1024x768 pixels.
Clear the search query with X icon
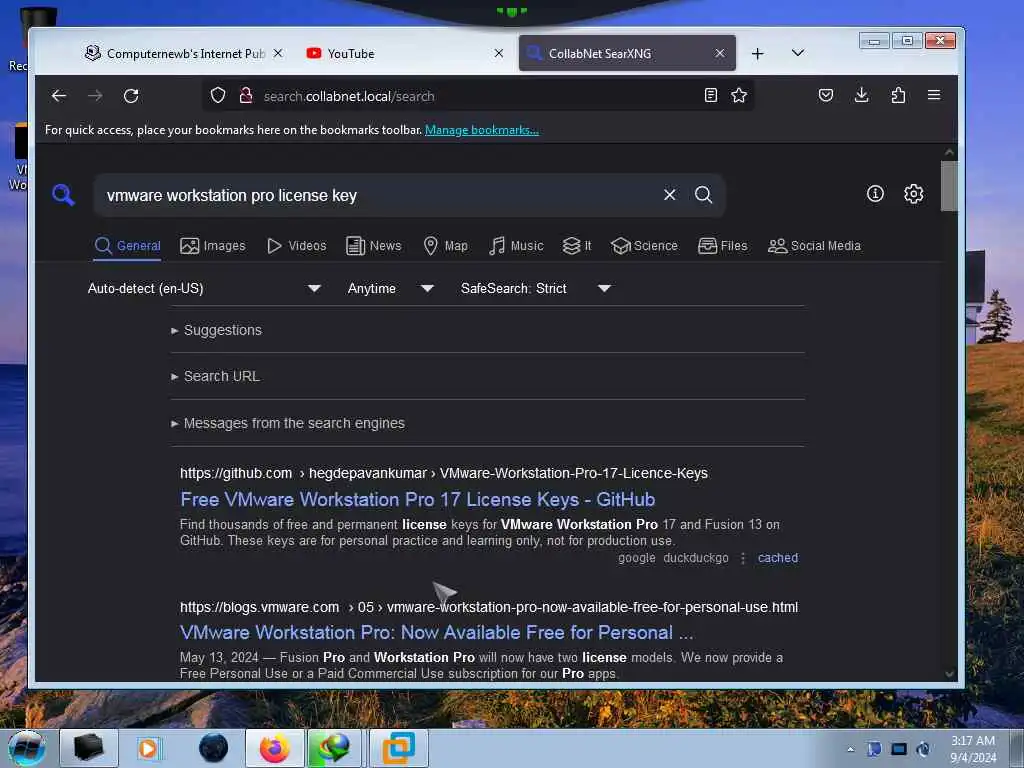point(669,195)
